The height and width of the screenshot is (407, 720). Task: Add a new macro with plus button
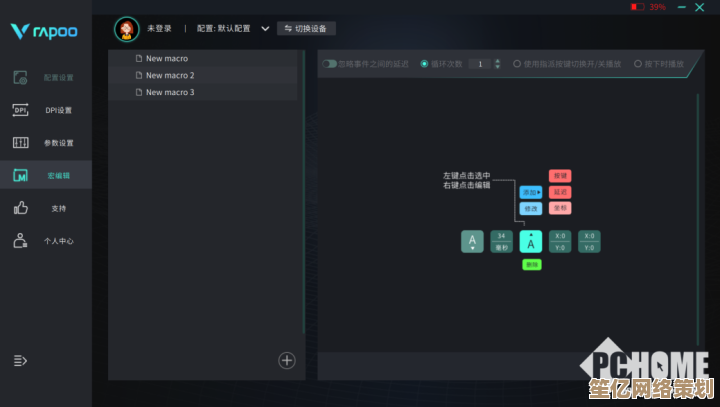click(287, 360)
